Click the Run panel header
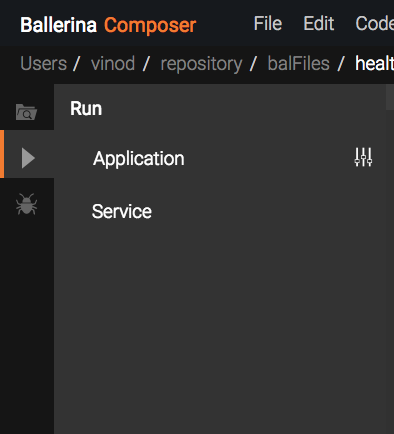This screenshot has width=394, height=434. coord(86,109)
